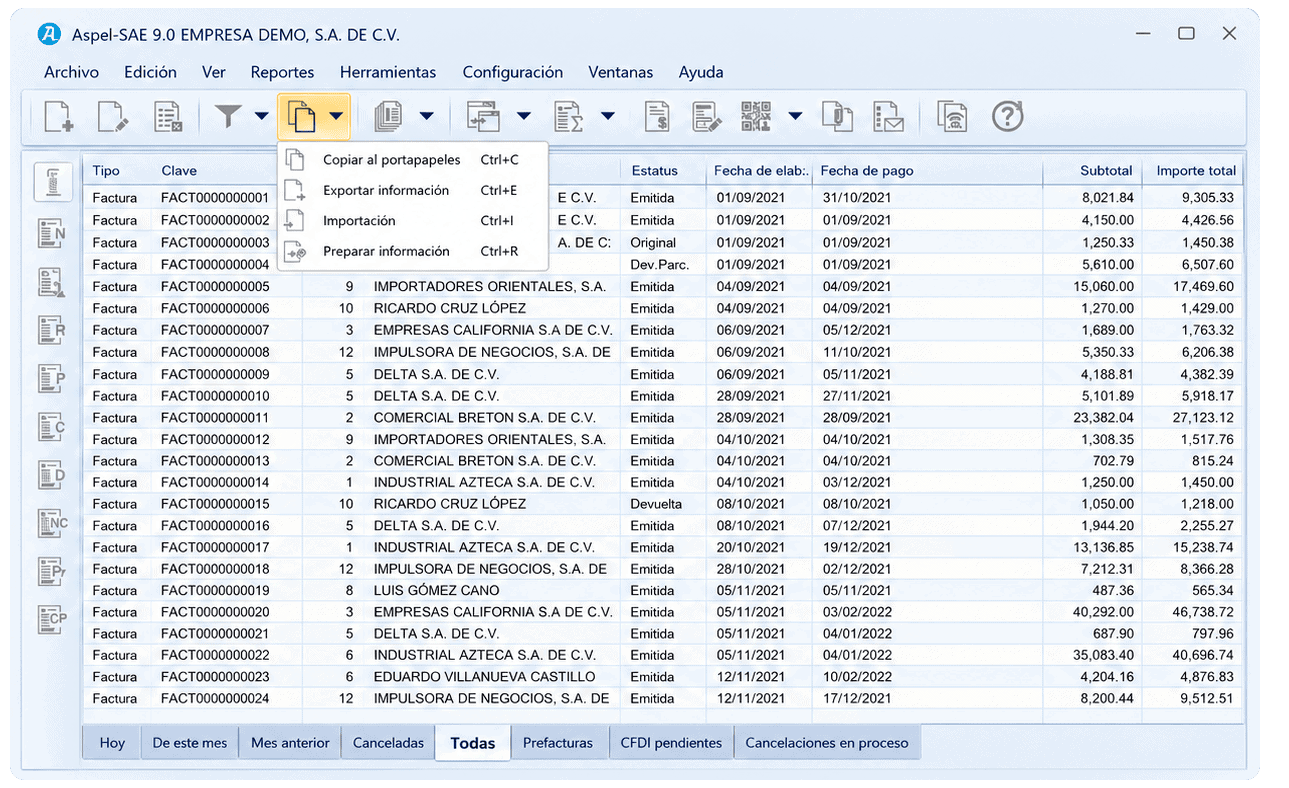Sort by the Subtotal column header
1289x788 pixels.
point(1106,171)
